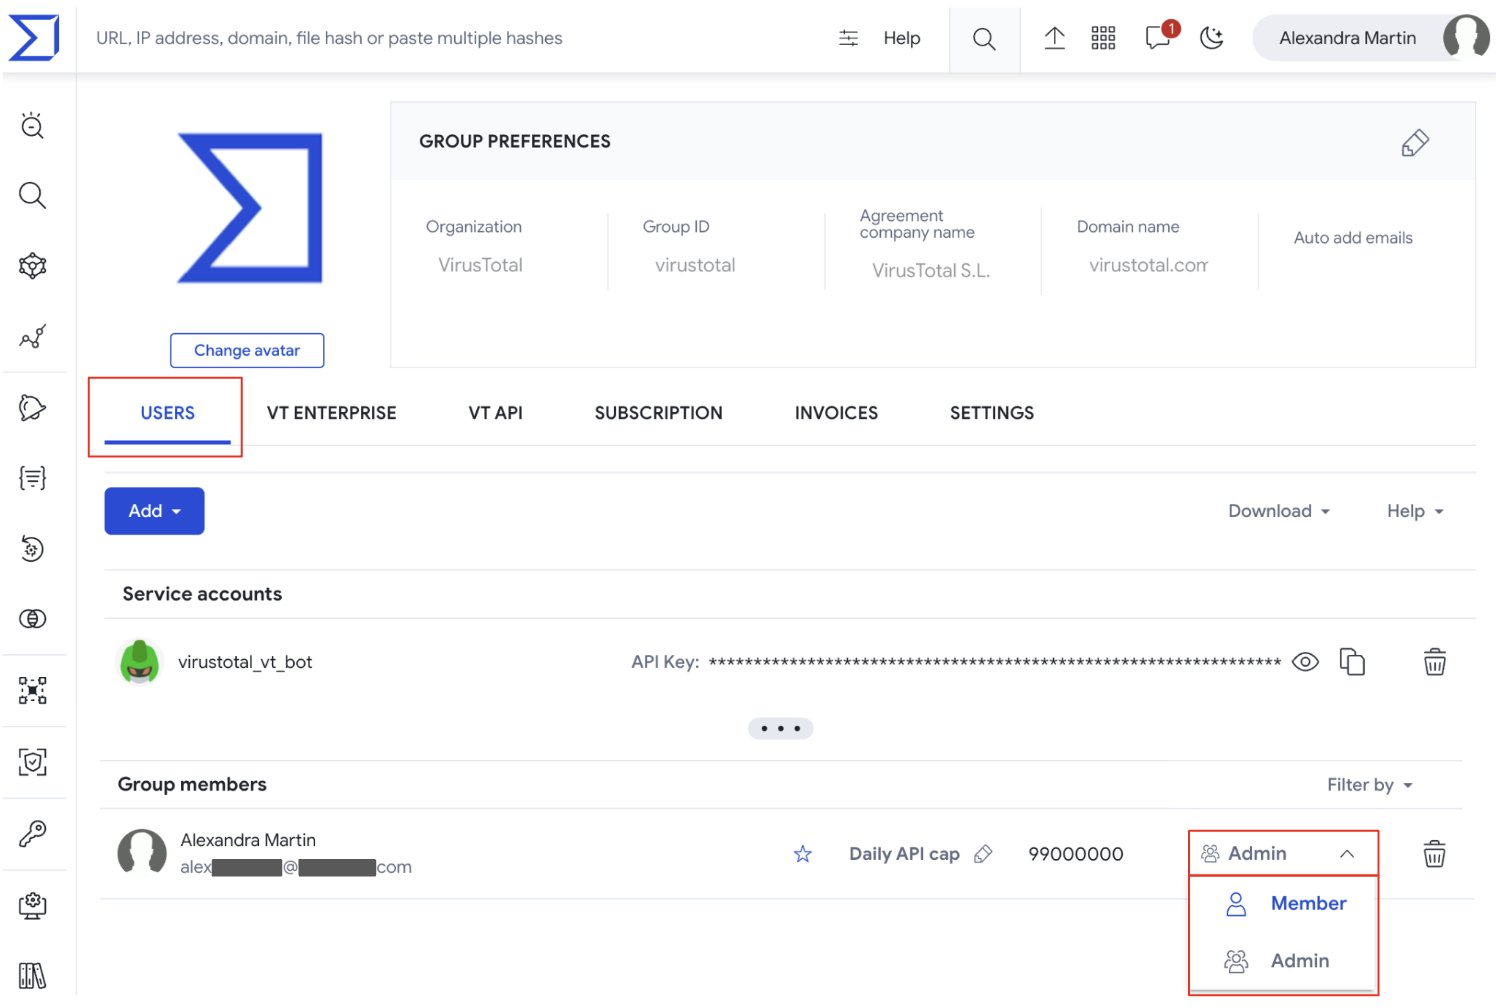The height and width of the screenshot is (1008, 1496).
Task: Open the trend line chart icon in the sidebar
Action: pos(33,336)
